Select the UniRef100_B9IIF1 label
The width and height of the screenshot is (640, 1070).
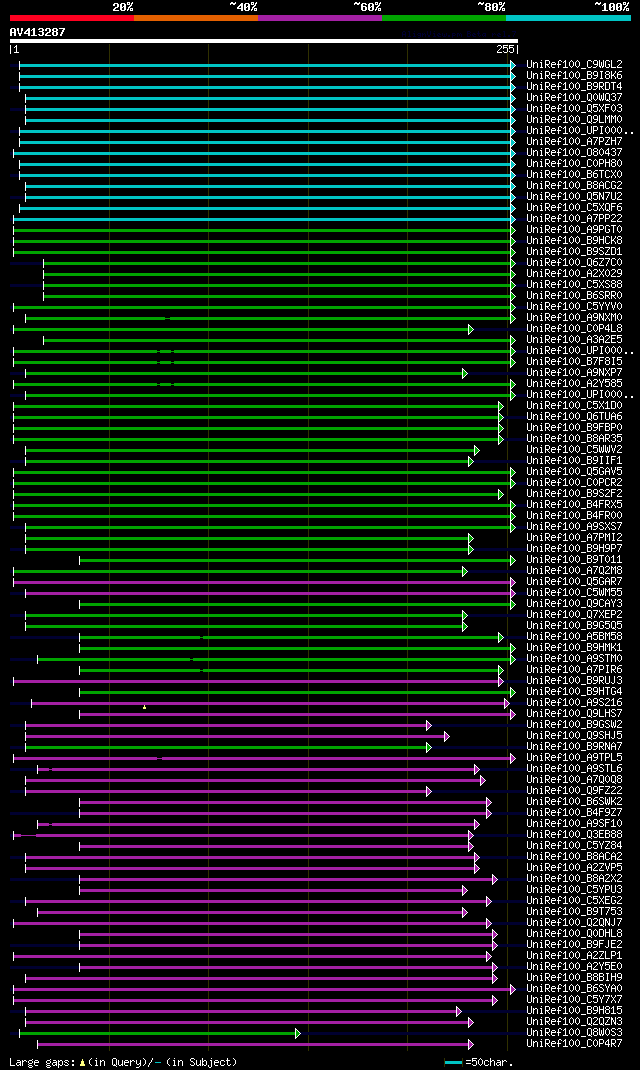coord(574,461)
